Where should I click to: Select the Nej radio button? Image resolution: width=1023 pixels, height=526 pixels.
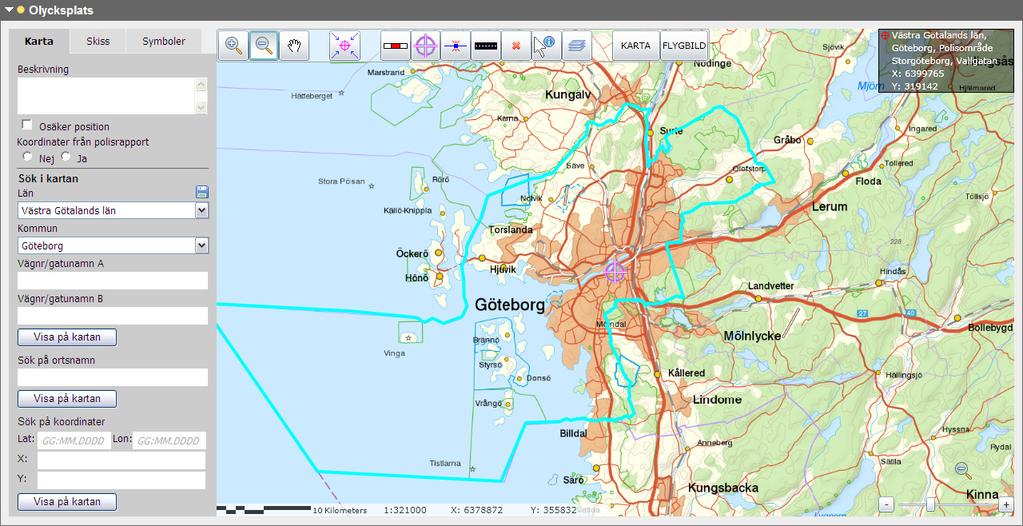27,157
